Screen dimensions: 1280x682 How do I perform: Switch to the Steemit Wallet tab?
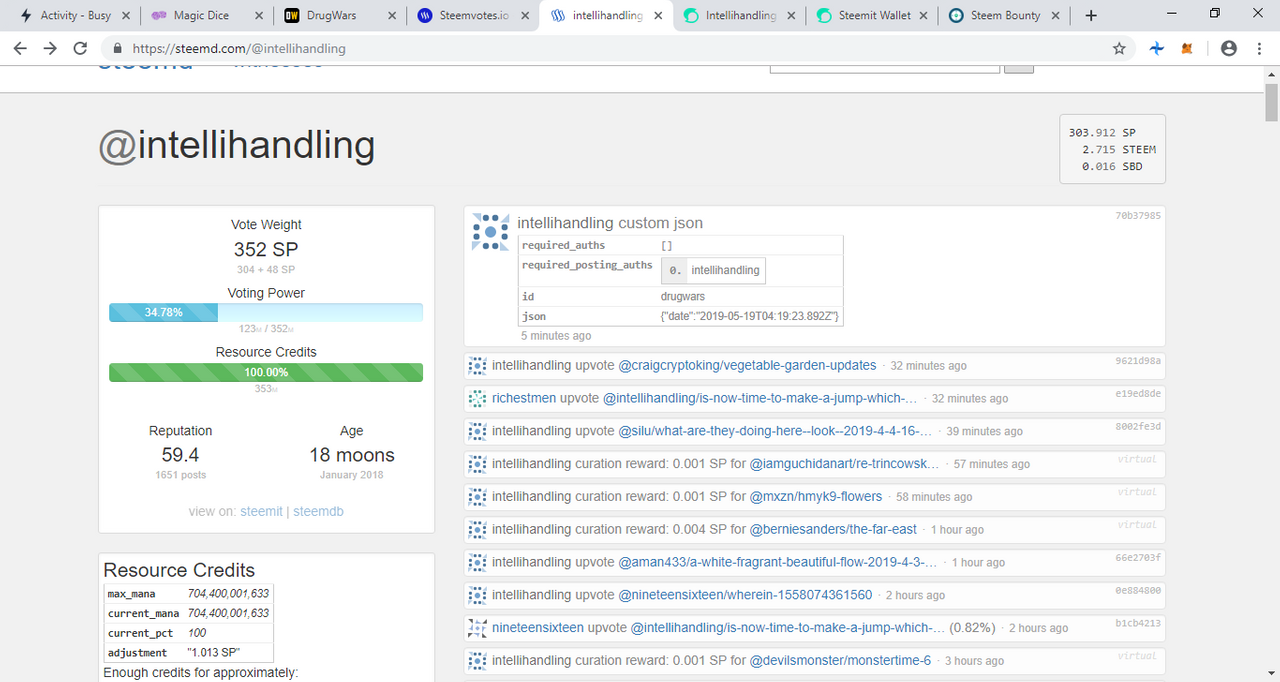coord(873,15)
